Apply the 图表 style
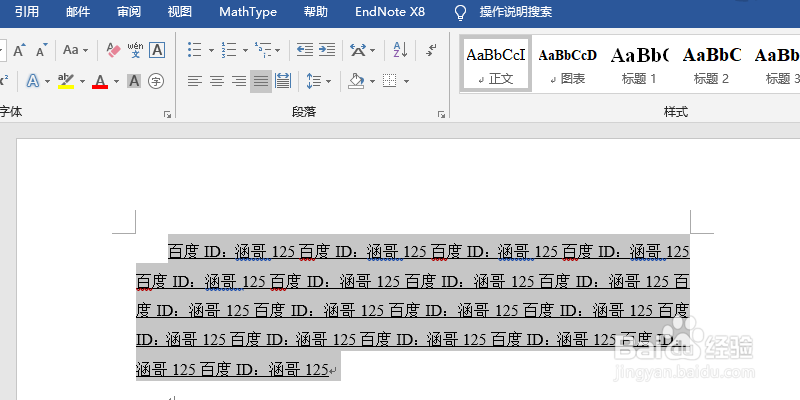The height and width of the screenshot is (400, 800). pyautogui.click(x=567, y=64)
